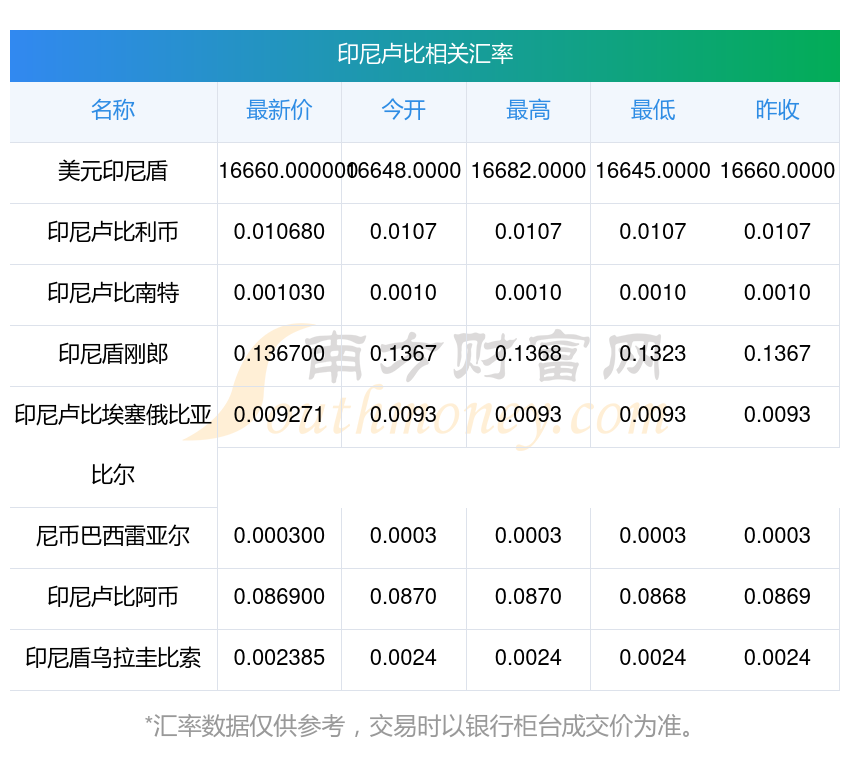This screenshot has width=850, height=757.
Task: Select the 名称 column header
Action: pyautogui.click(x=113, y=110)
